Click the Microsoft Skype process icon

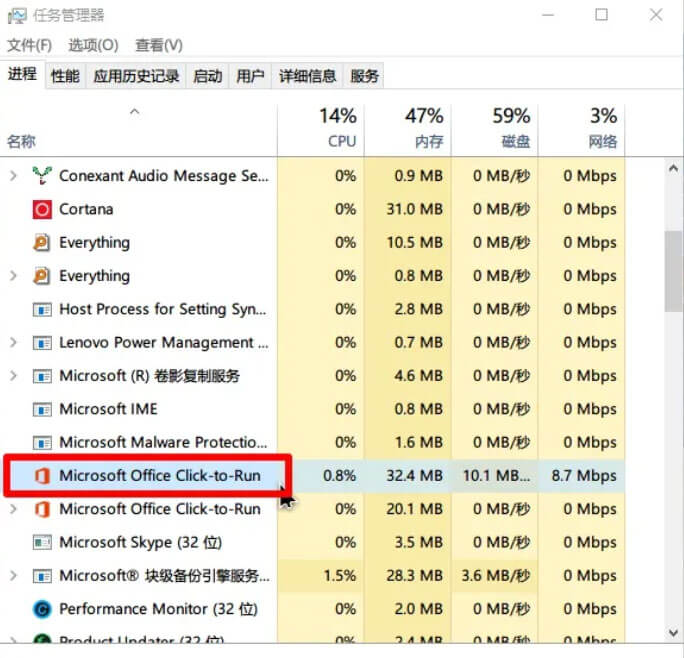point(42,542)
